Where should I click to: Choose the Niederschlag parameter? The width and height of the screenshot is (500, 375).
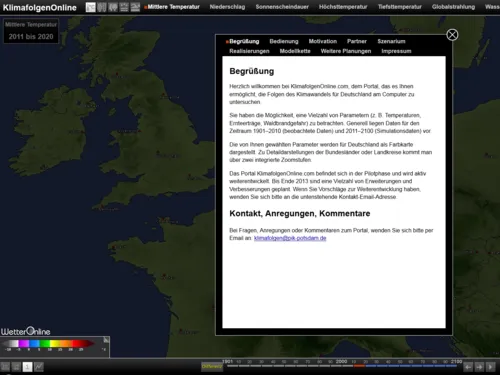[x=227, y=7]
